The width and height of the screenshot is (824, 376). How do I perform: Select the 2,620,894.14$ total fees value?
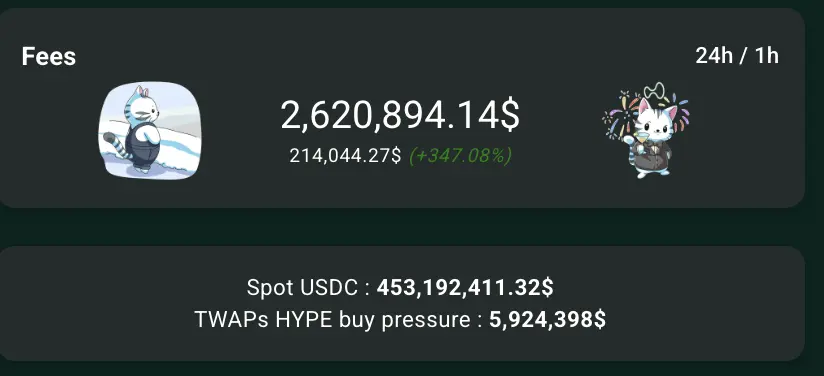[x=400, y=115]
